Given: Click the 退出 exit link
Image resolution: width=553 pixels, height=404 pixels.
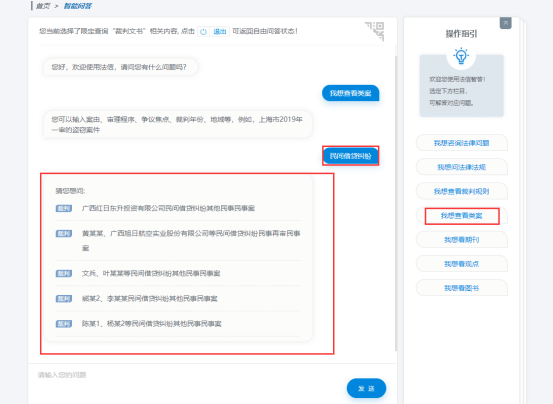Looking at the screenshot, I should click(x=220, y=32).
